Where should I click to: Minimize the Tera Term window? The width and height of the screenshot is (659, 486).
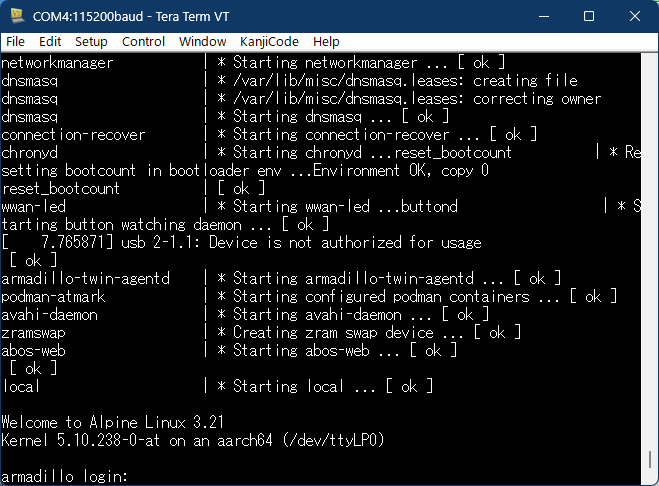point(543,16)
